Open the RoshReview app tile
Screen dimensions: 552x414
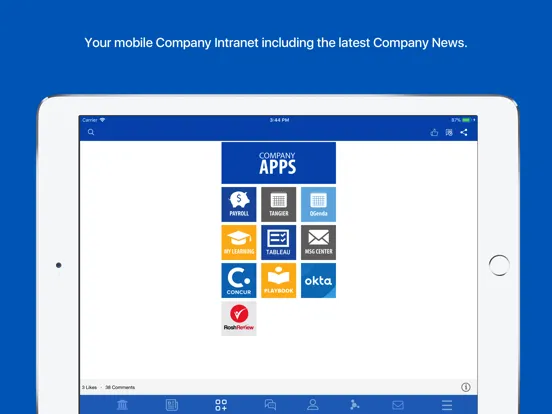click(x=239, y=318)
